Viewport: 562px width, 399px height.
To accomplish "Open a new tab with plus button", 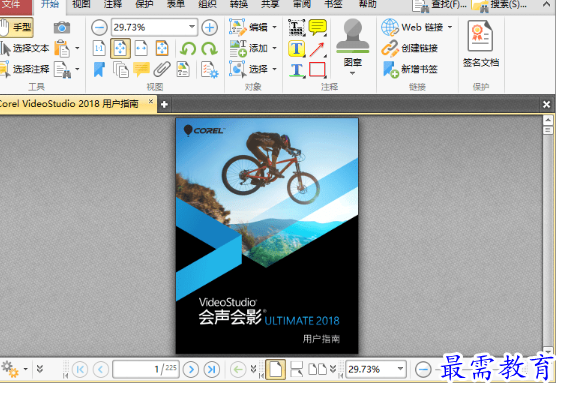I will pyautogui.click(x=164, y=104).
